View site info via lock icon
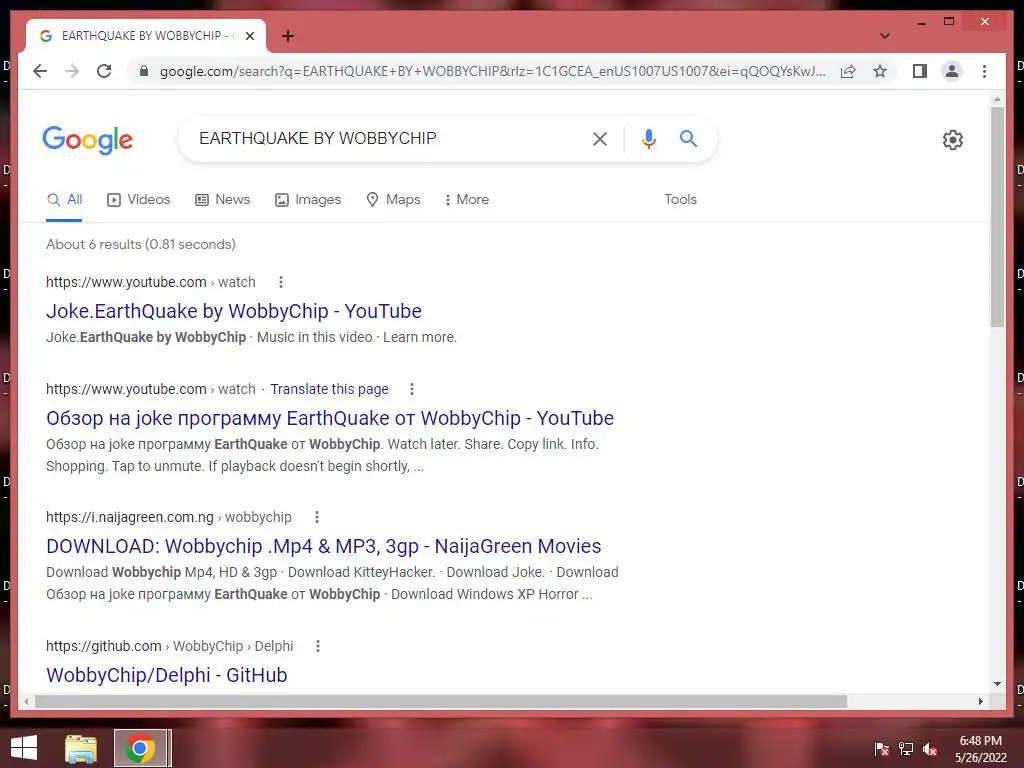 coord(144,71)
